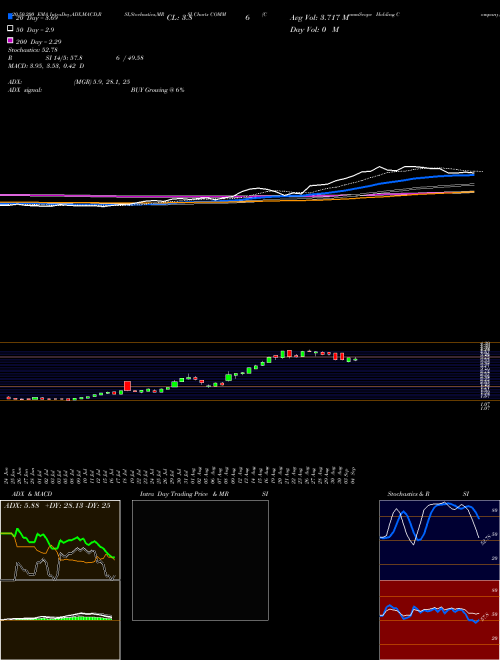Image resolution: width=500 pixels, height=660 pixels.
Task: Open the blue Stochastics chart panel
Action: coord(439,540)
